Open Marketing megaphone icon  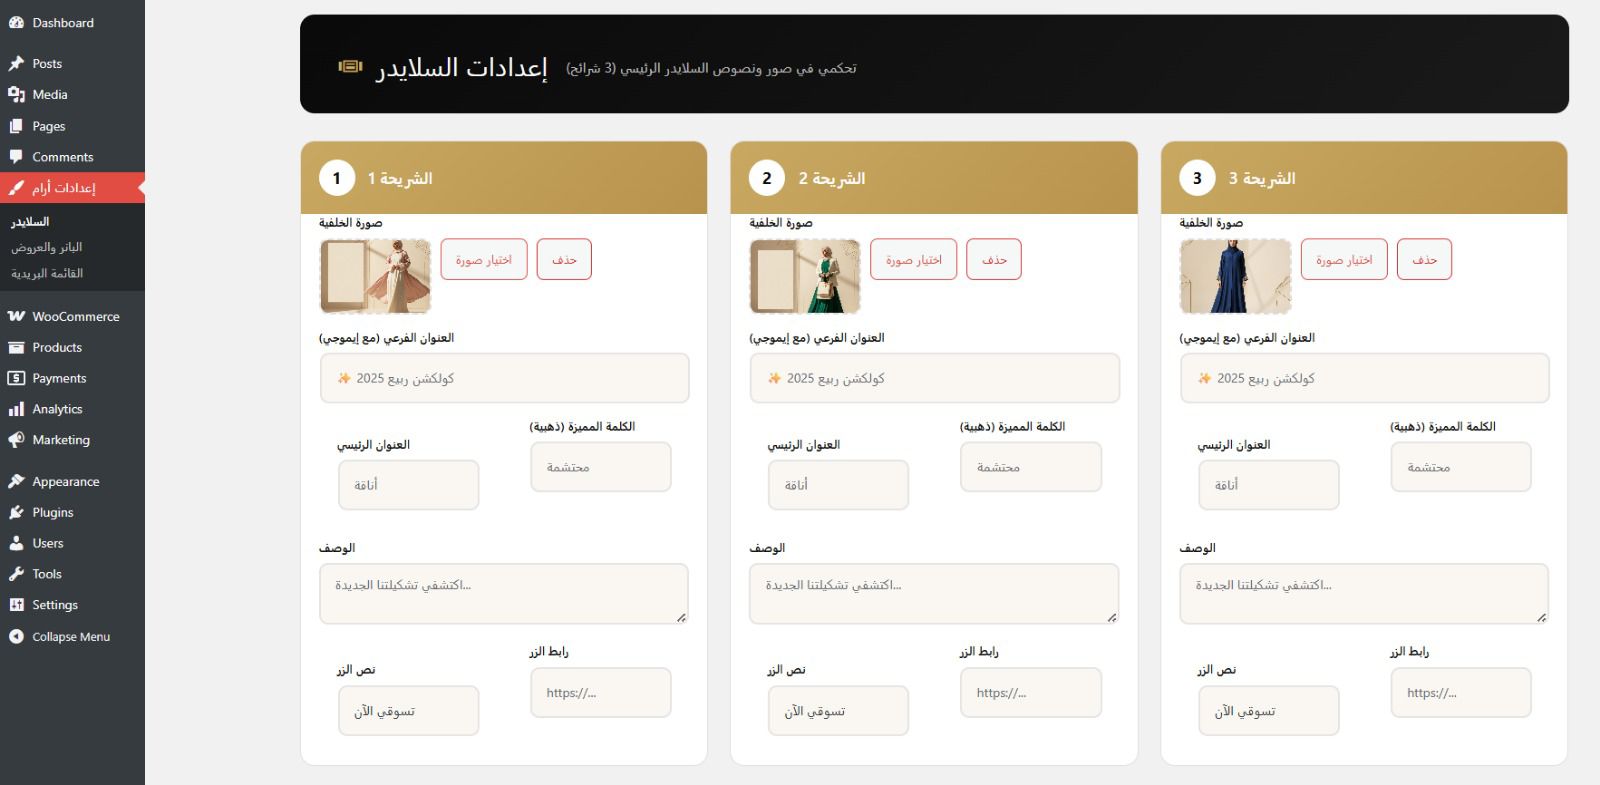[x=16, y=440]
